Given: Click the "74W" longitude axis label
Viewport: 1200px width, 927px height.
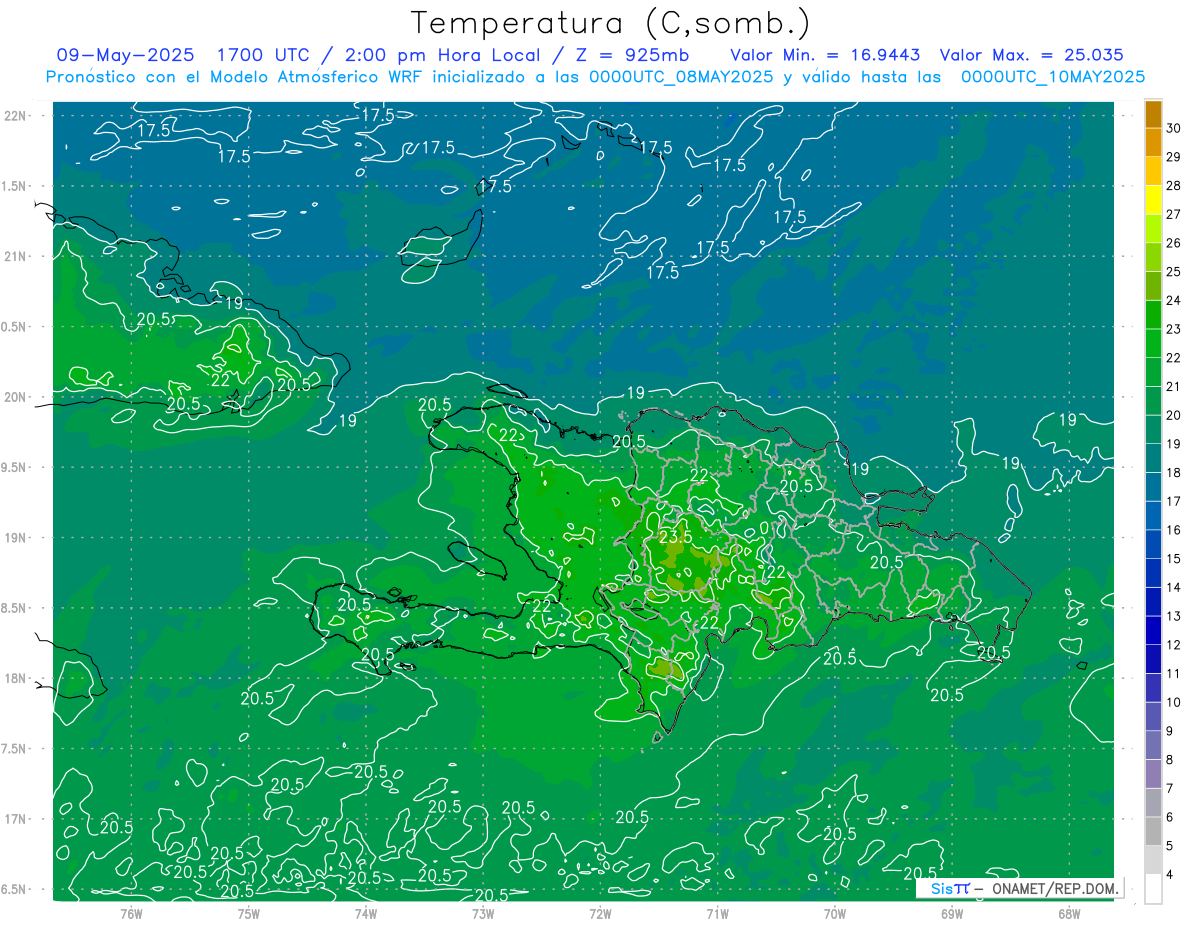Looking at the screenshot, I should 366,913.
